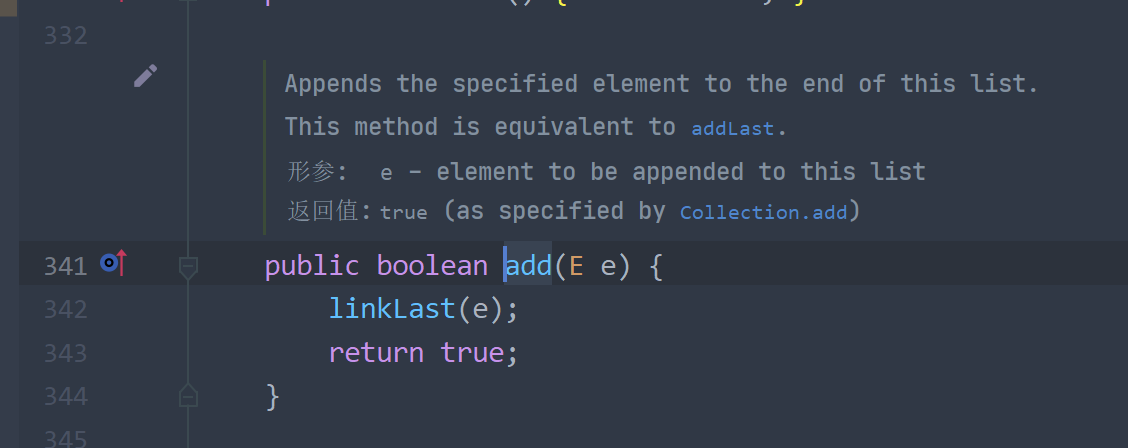Click the return keyword on line 343
Screen dimensions: 1128x448
tap(376, 353)
